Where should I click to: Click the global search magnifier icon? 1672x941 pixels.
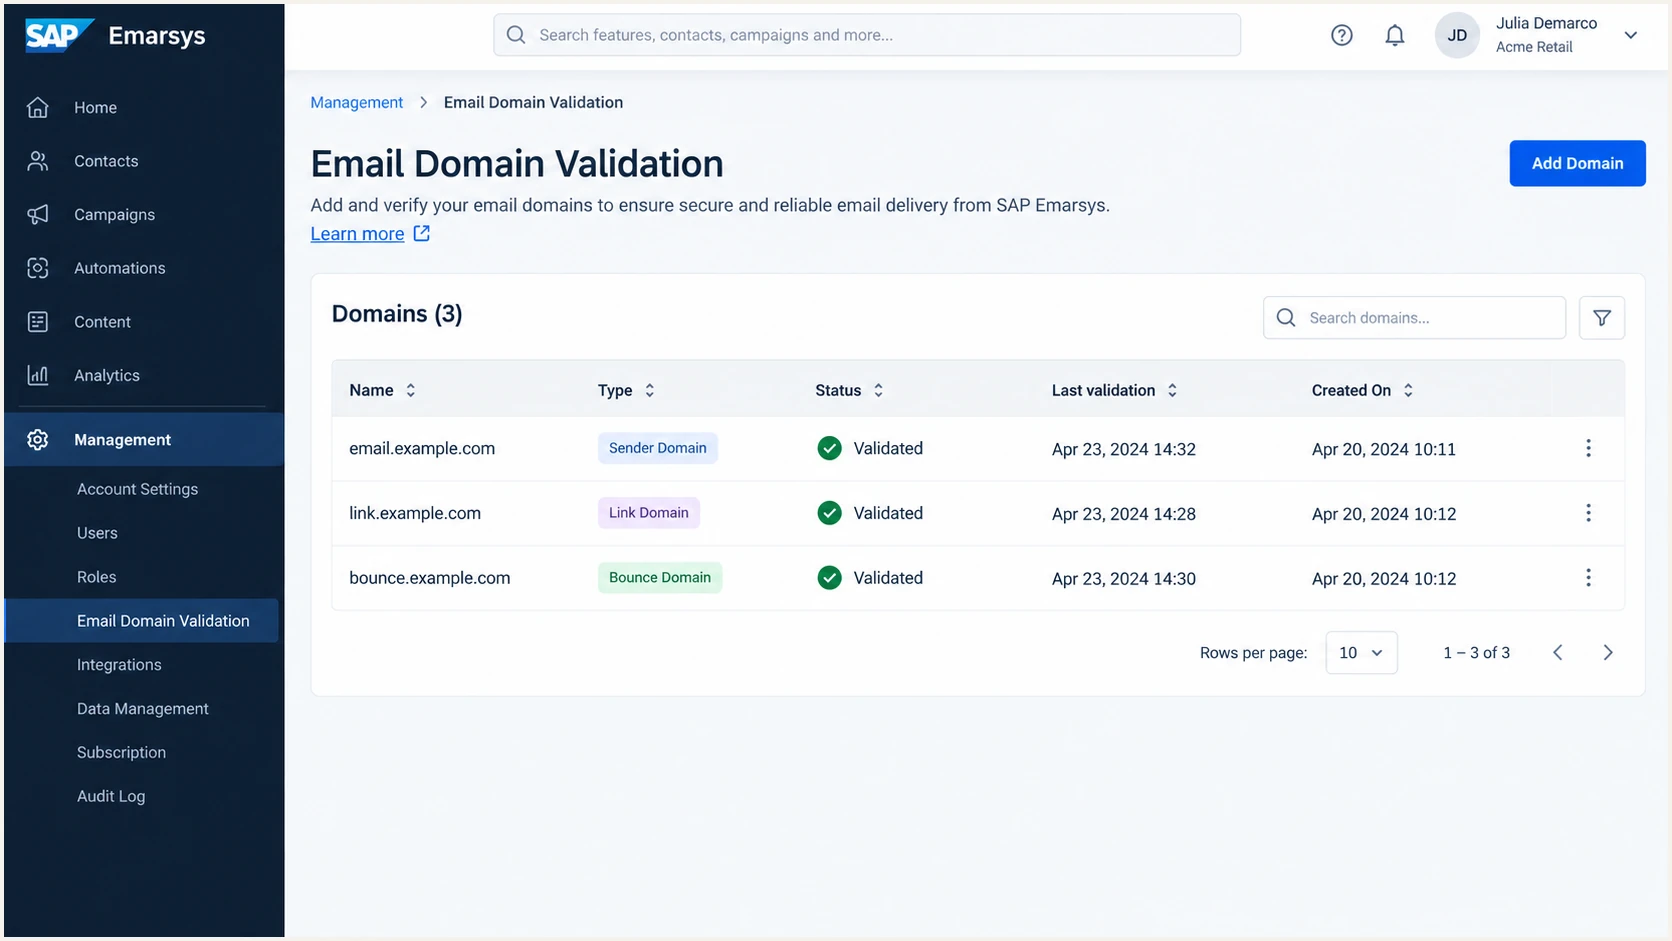coord(516,35)
